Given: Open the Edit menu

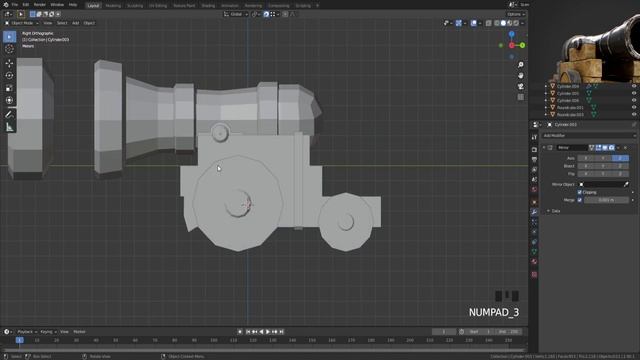Looking at the screenshot, I should [26, 5].
